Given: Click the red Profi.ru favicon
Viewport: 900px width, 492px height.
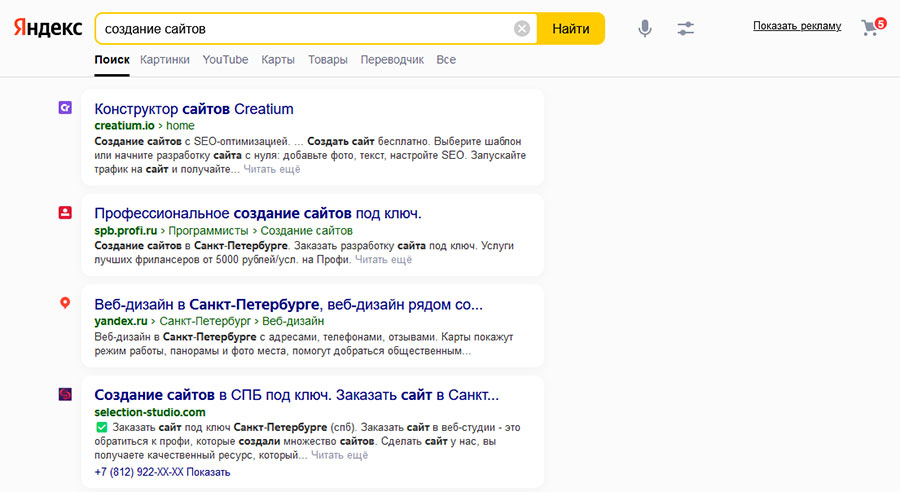Looking at the screenshot, I should [65, 212].
